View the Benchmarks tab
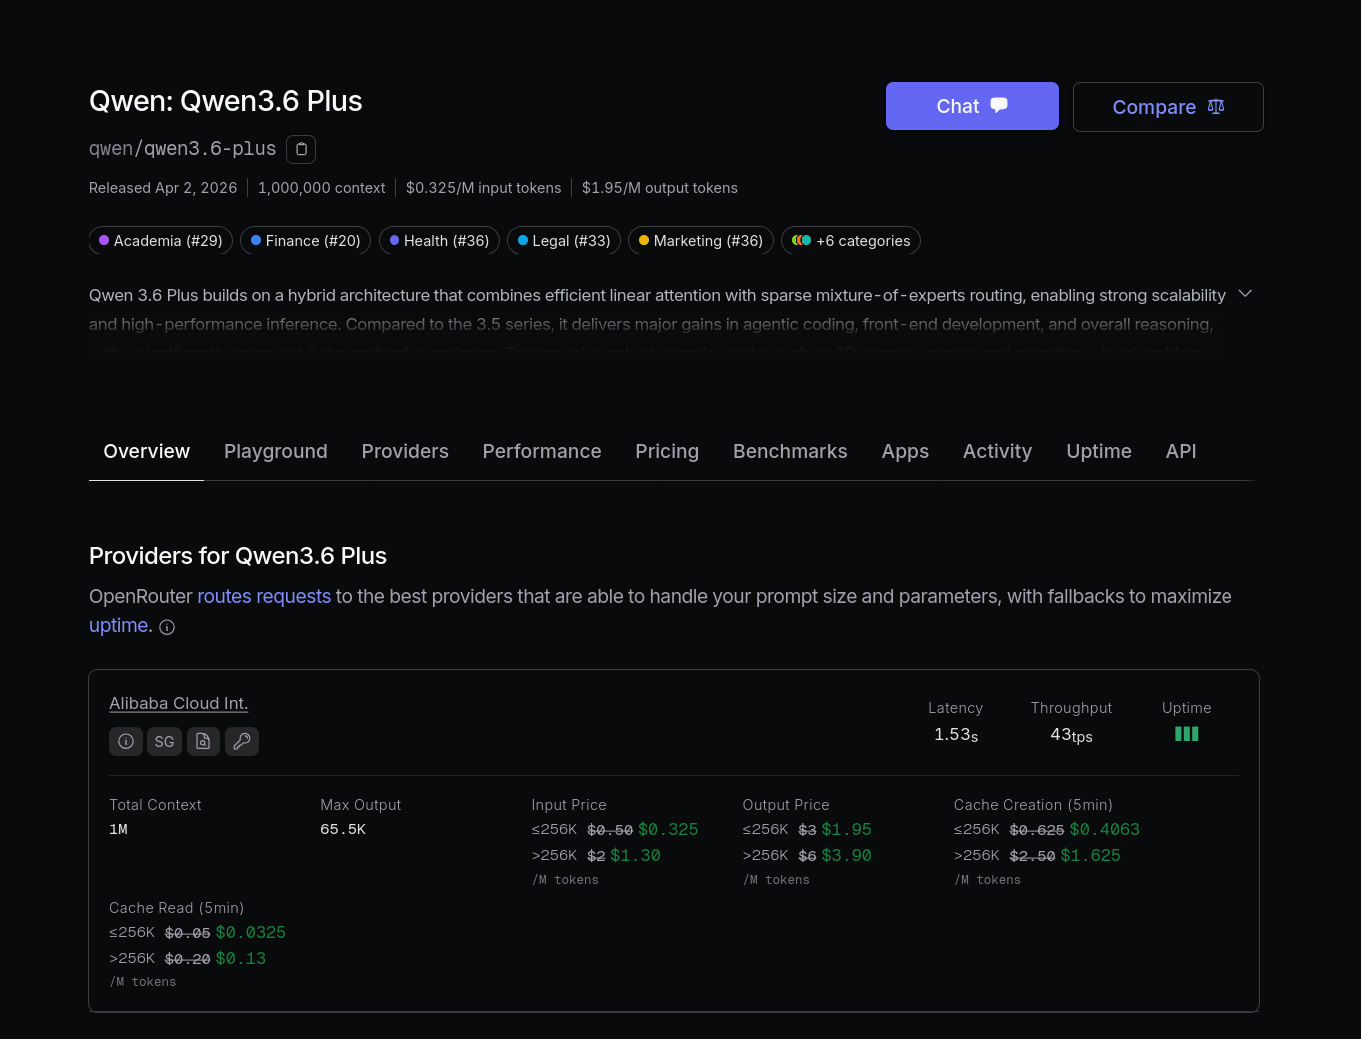1362x1039 pixels. [790, 451]
